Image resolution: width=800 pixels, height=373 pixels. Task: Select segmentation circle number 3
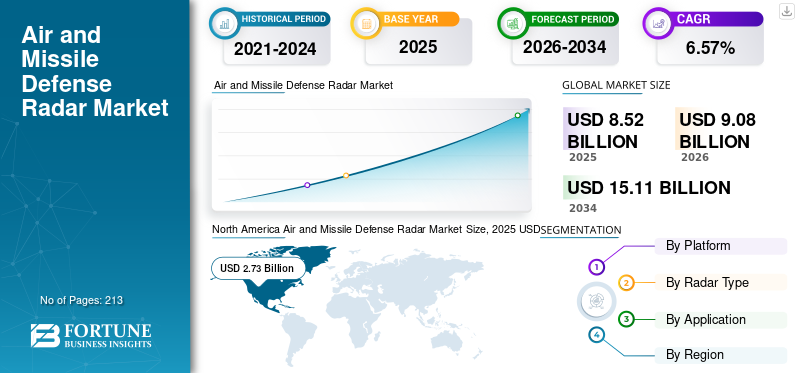(627, 319)
